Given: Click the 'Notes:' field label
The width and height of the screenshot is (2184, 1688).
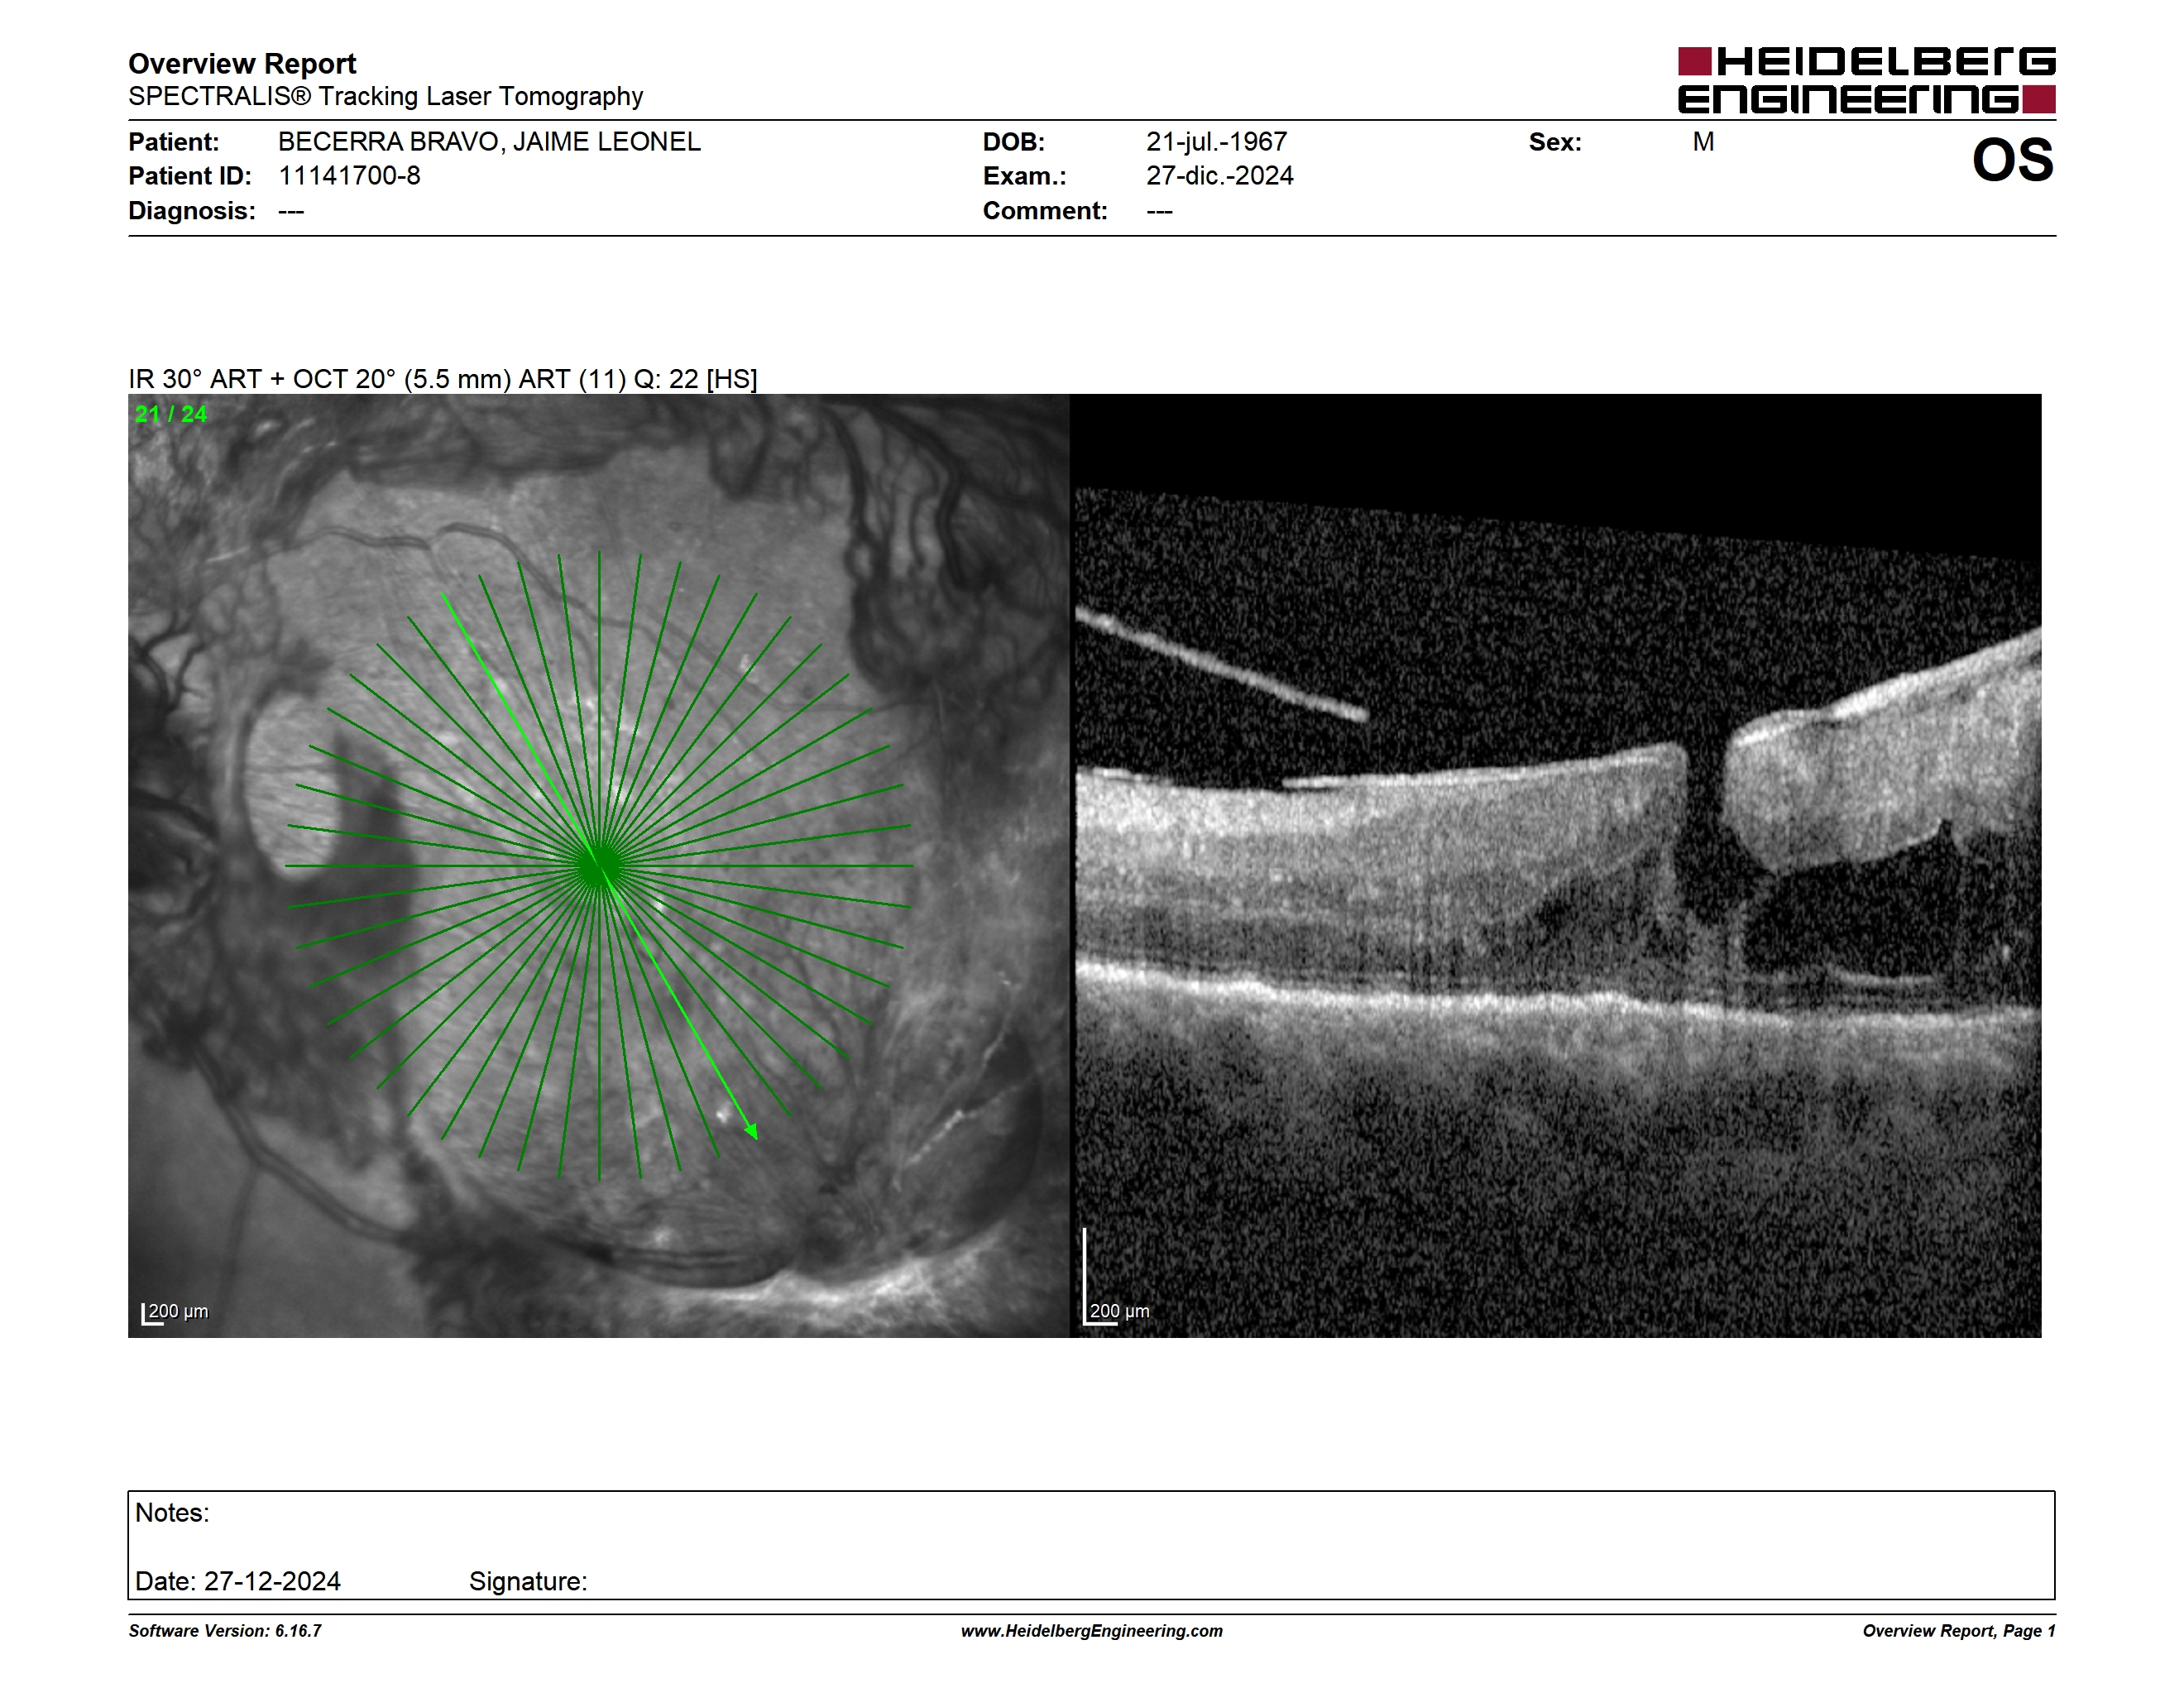Looking at the screenshot, I should [172, 1512].
